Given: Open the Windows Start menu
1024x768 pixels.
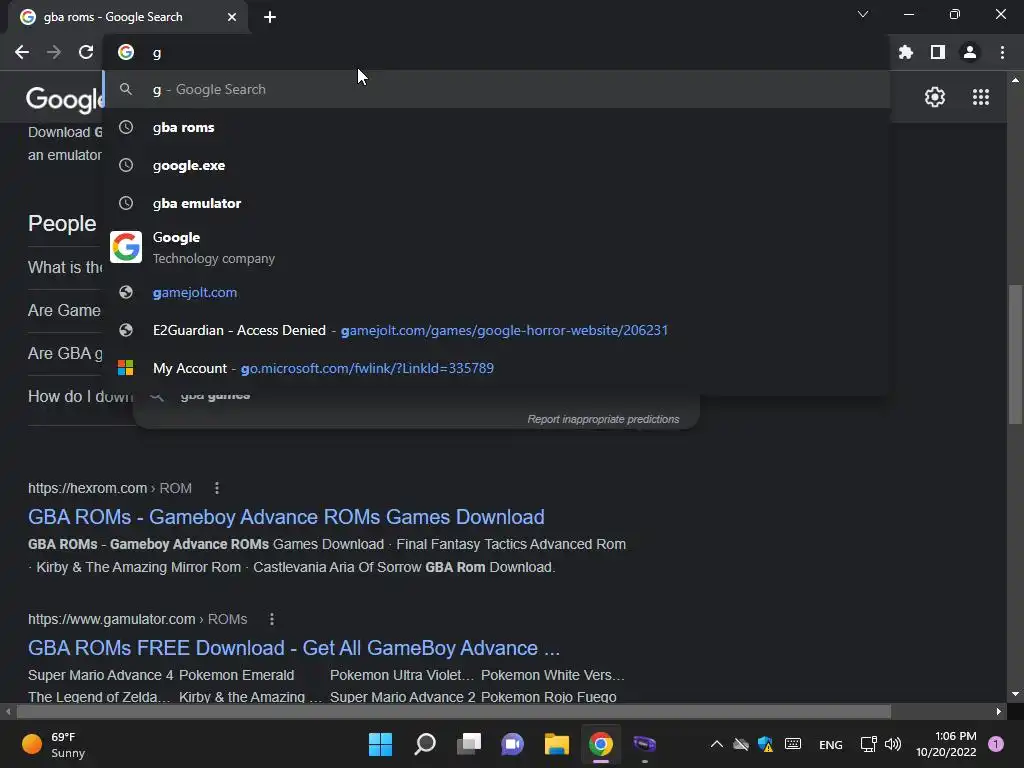Looking at the screenshot, I should (x=380, y=744).
